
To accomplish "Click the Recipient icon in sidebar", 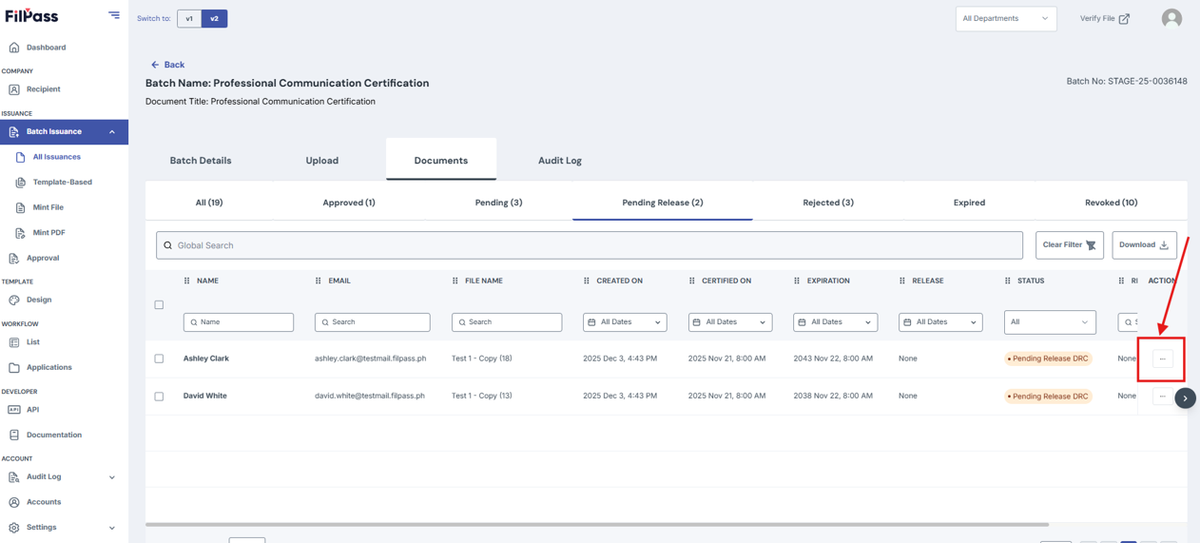I will [14, 89].
